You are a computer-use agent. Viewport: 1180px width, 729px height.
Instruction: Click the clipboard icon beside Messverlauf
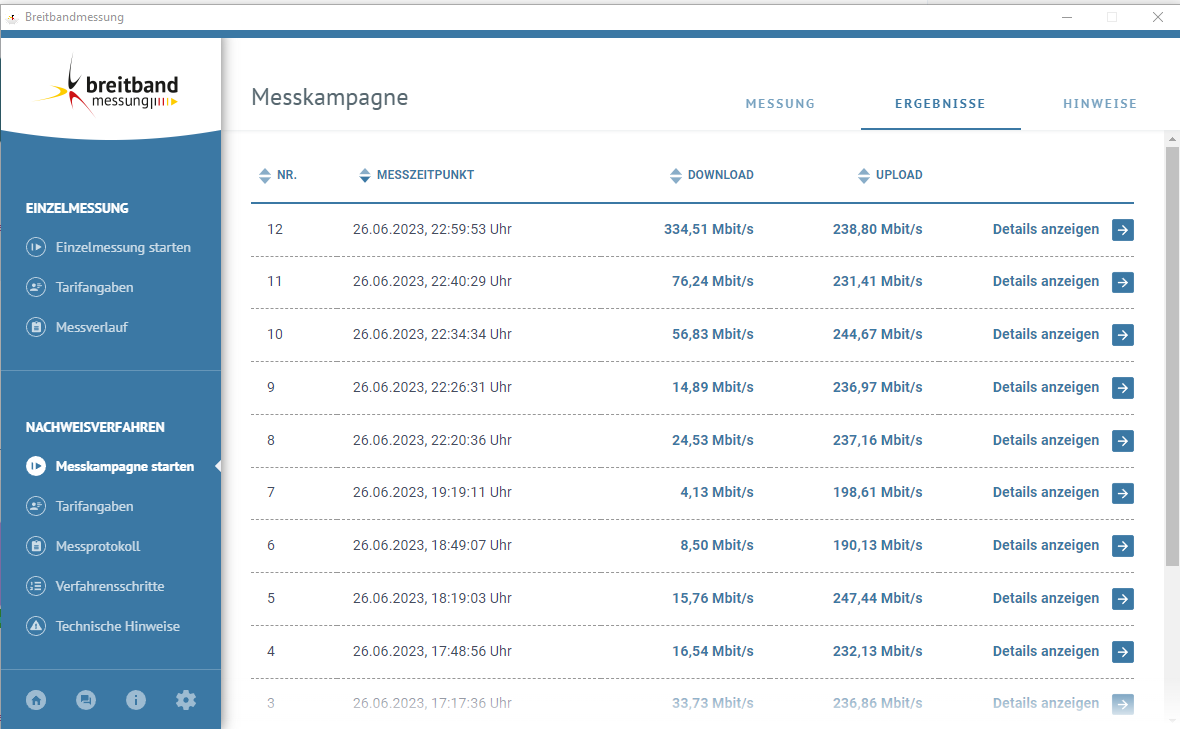pyautogui.click(x=36, y=327)
